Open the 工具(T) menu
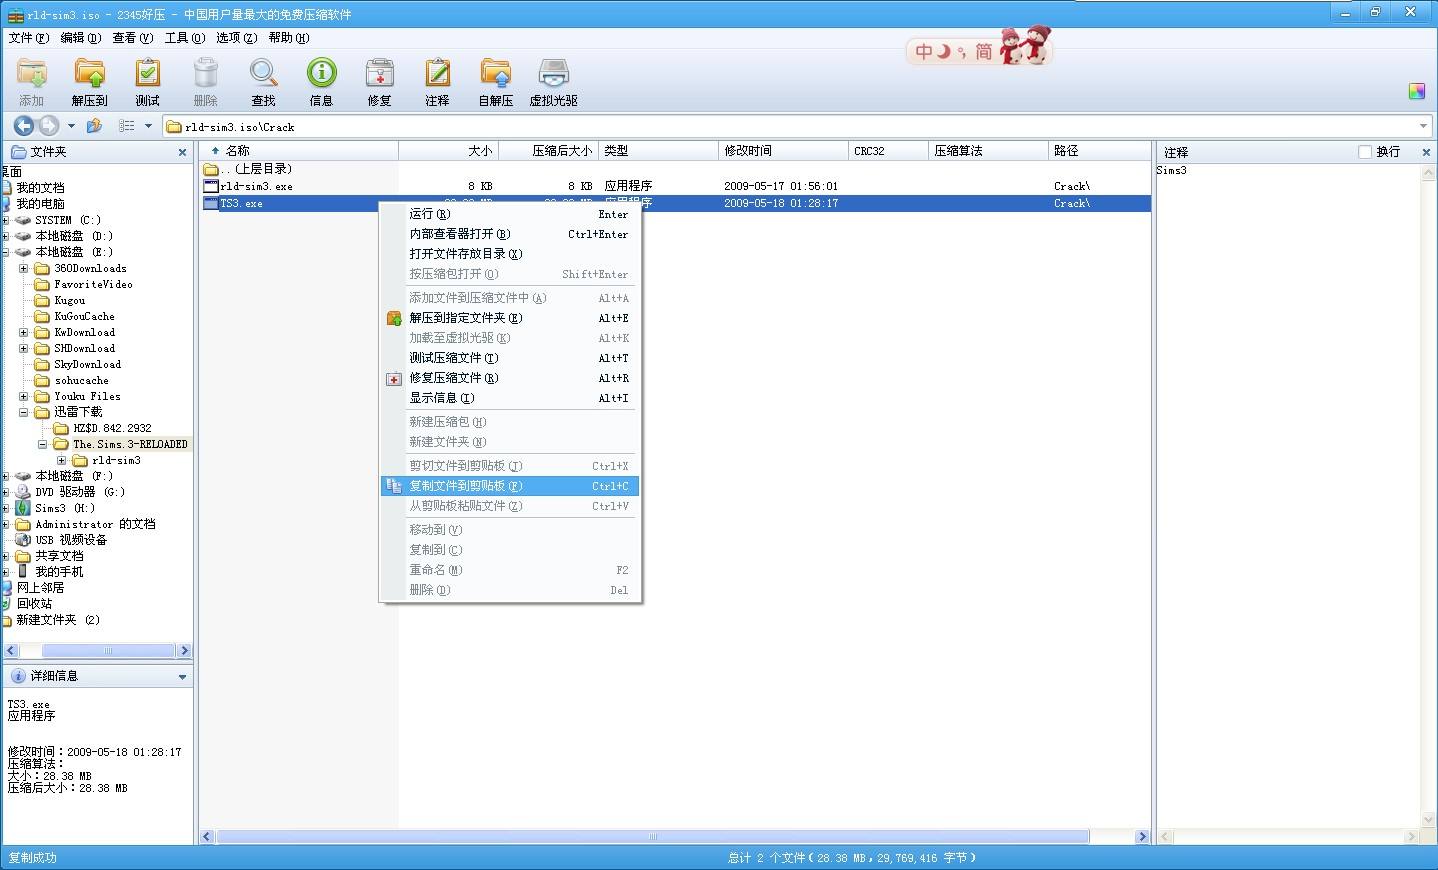The height and width of the screenshot is (870, 1438). [184, 38]
